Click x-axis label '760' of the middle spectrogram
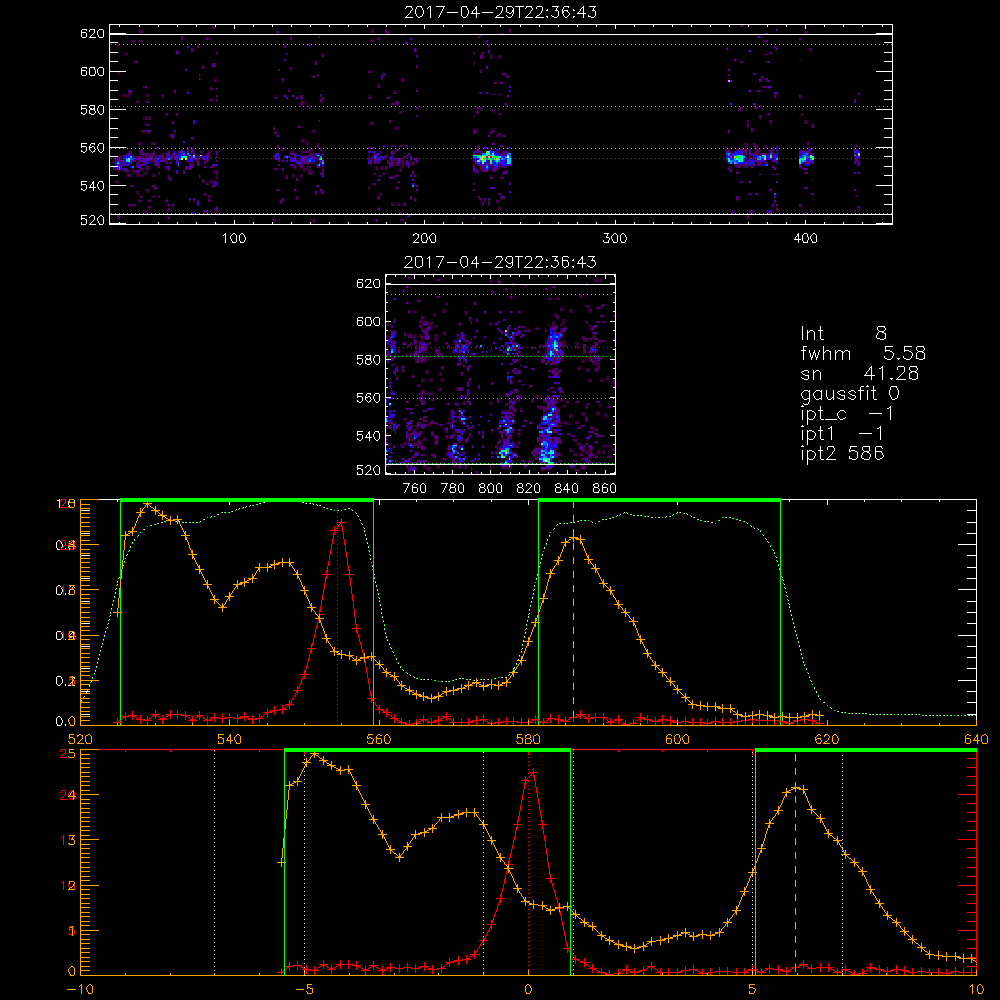The height and width of the screenshot is (1000, 1000). 415,489
